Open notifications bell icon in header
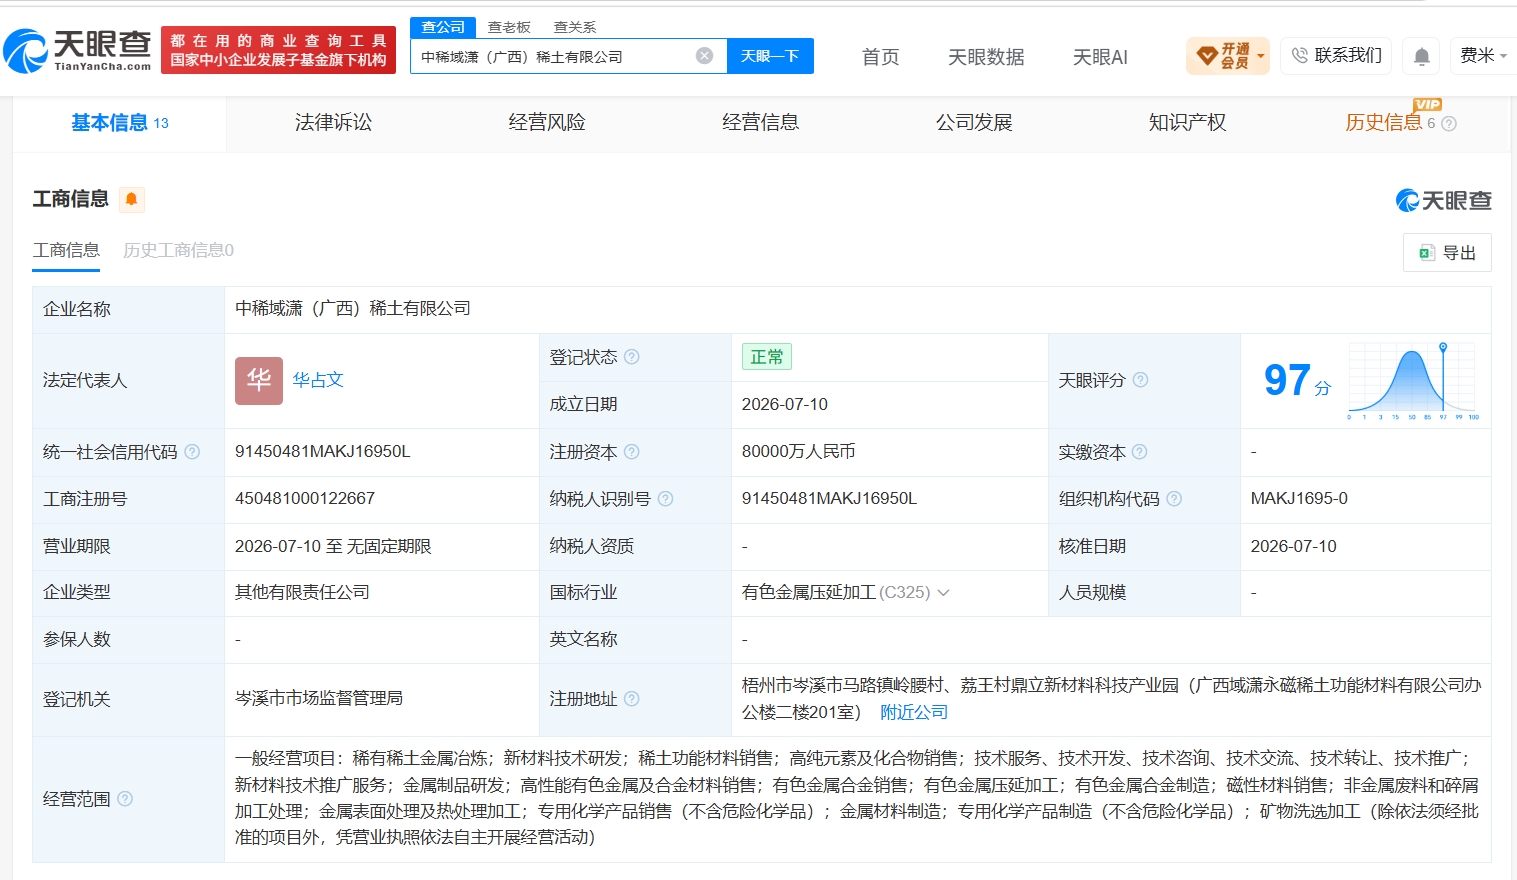This screenshot has width=1517, height=880. (1421, 56)
